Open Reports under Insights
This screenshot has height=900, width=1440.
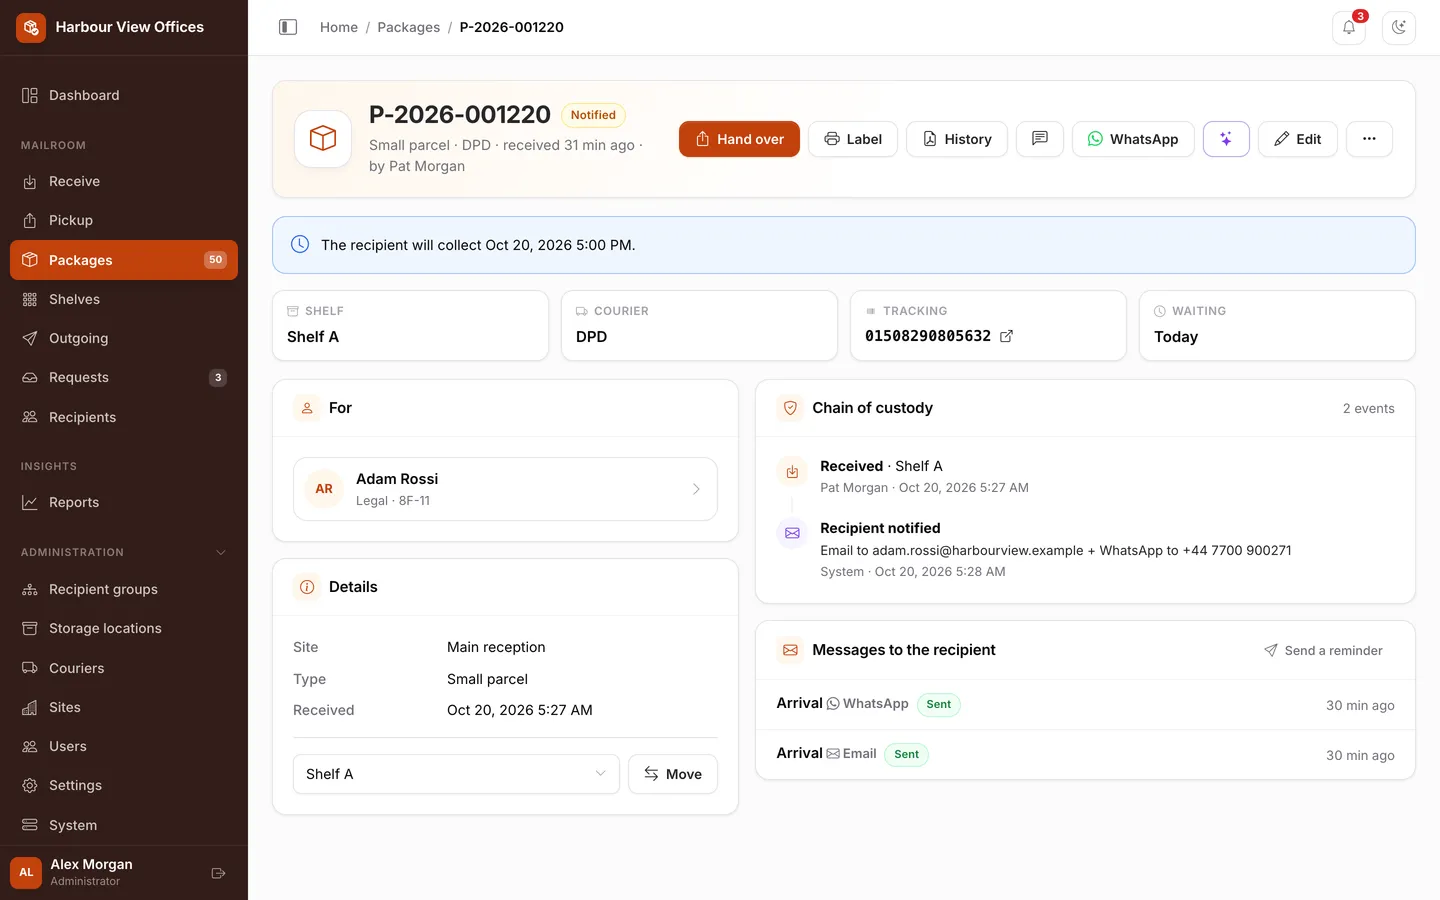[124, 502]
